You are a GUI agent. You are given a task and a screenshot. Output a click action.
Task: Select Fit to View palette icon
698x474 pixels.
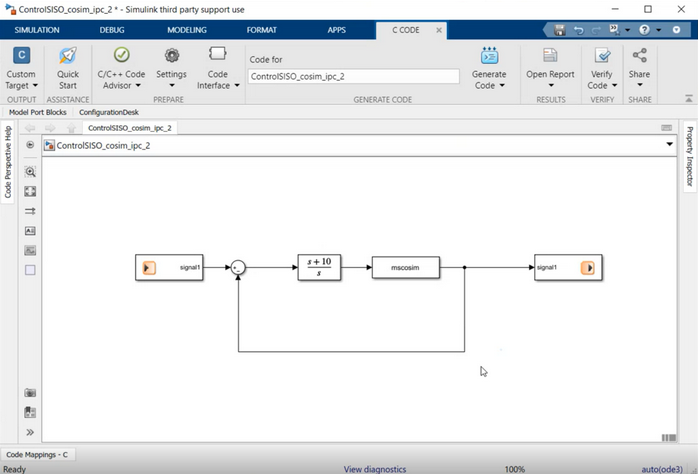click(30, 191)
